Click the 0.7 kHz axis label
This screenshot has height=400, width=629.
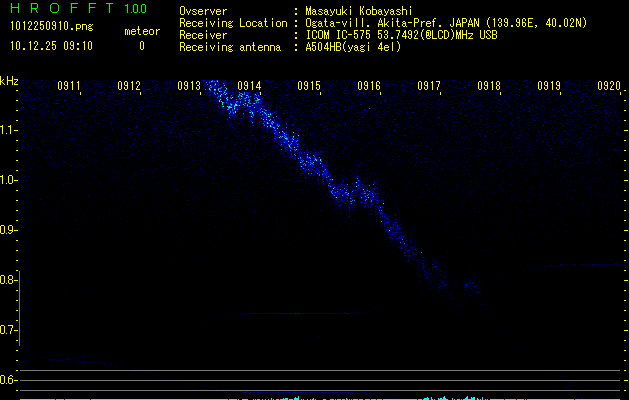point(8,330)
